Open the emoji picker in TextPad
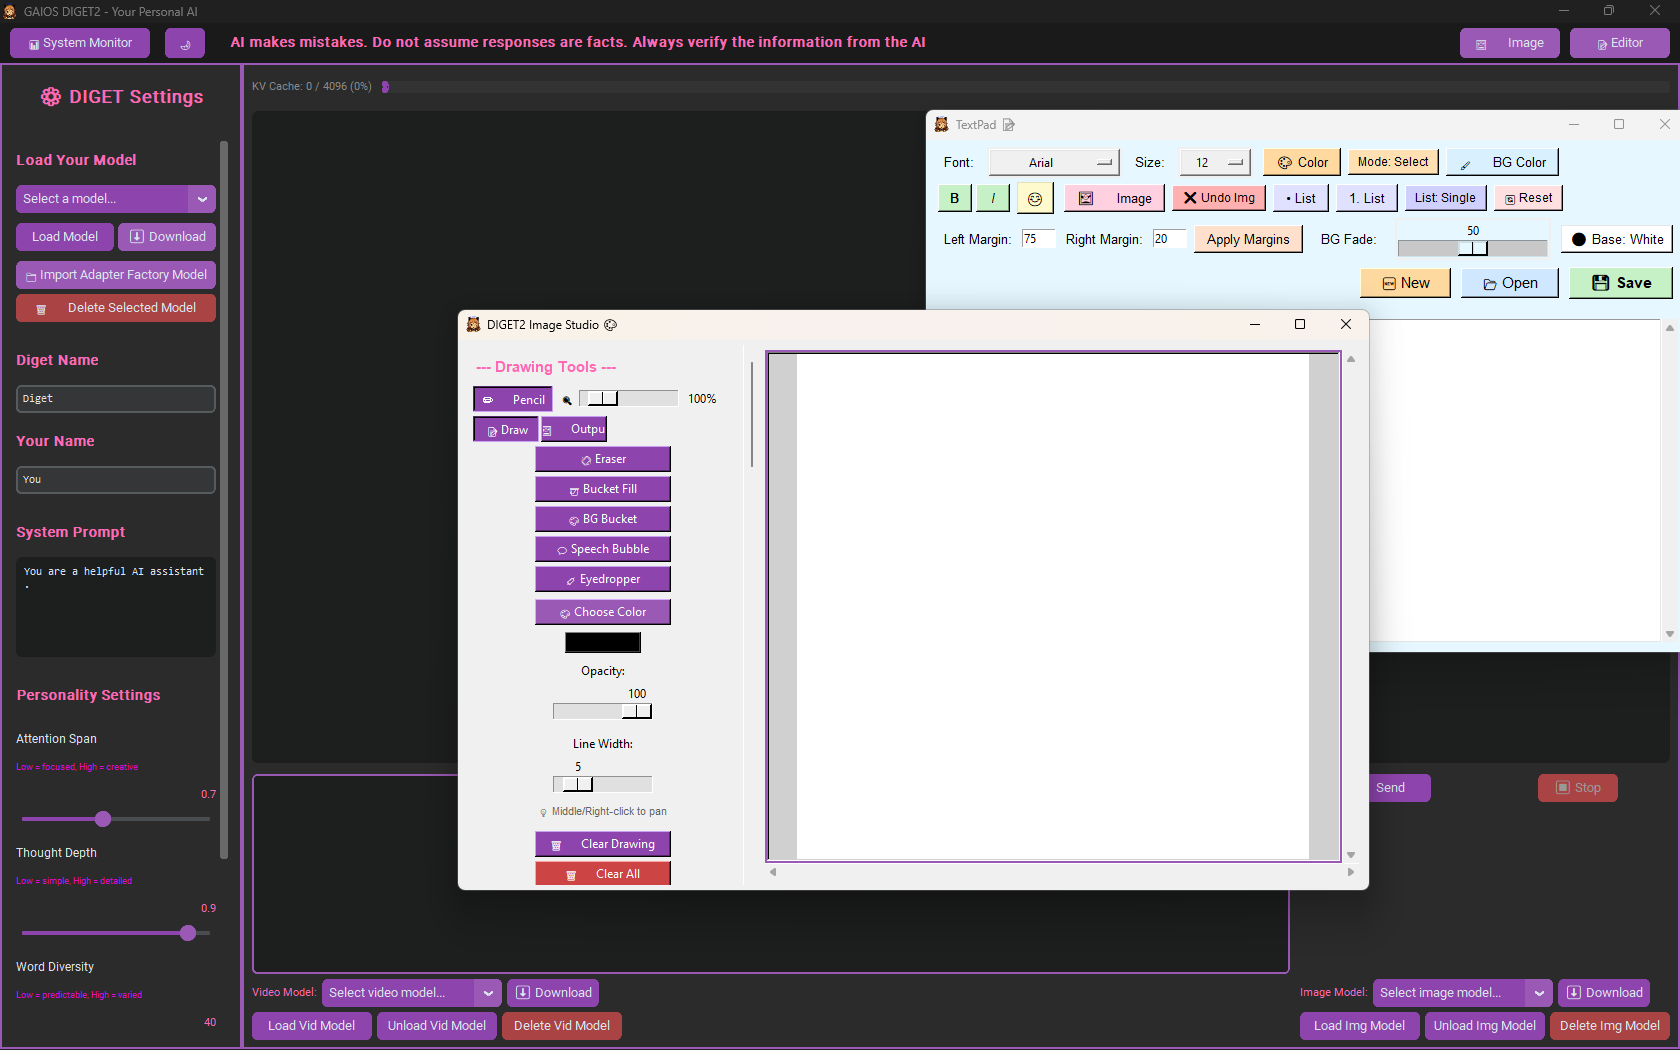The image size is (1680, 1050). click(1035, 198)
